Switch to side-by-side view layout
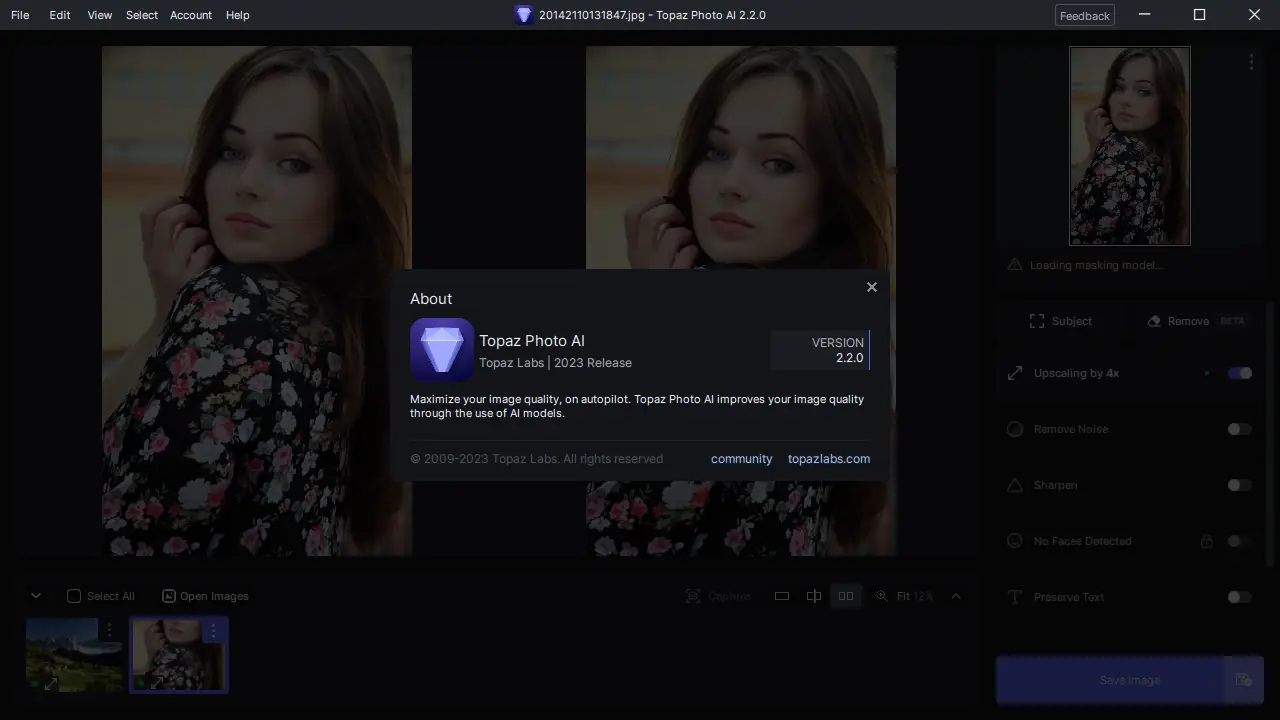Screen dimensions: 1280x720 coord(846,596)
